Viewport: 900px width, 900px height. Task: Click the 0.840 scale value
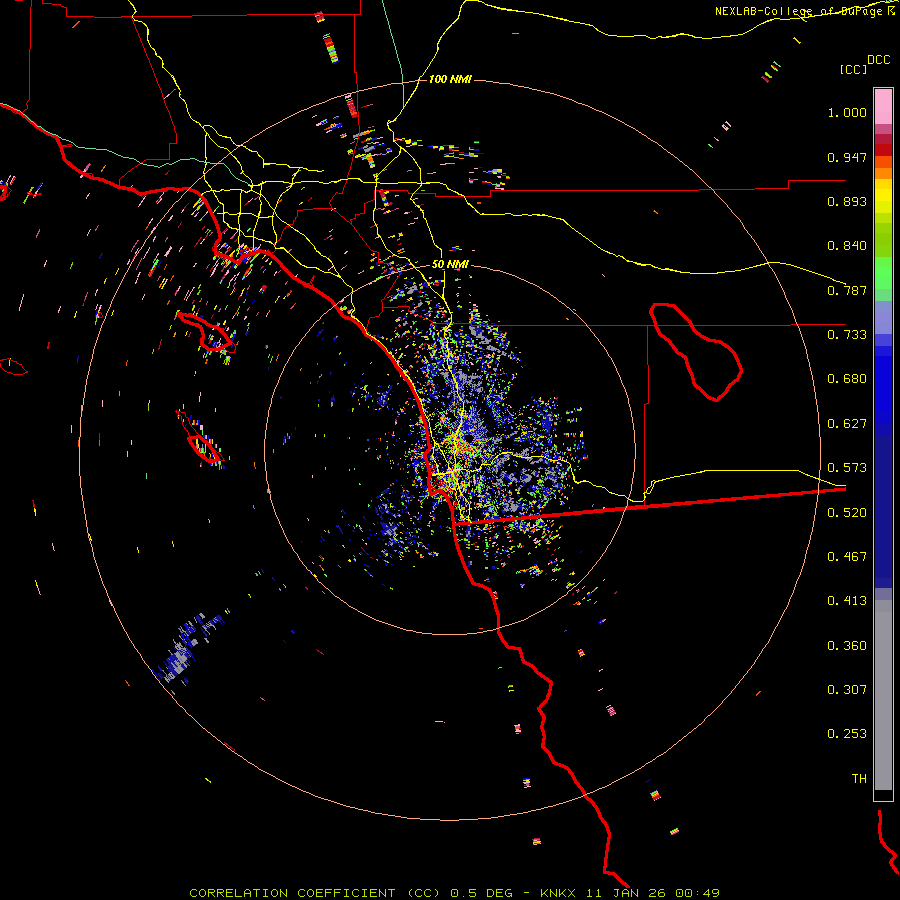[847, 246]
